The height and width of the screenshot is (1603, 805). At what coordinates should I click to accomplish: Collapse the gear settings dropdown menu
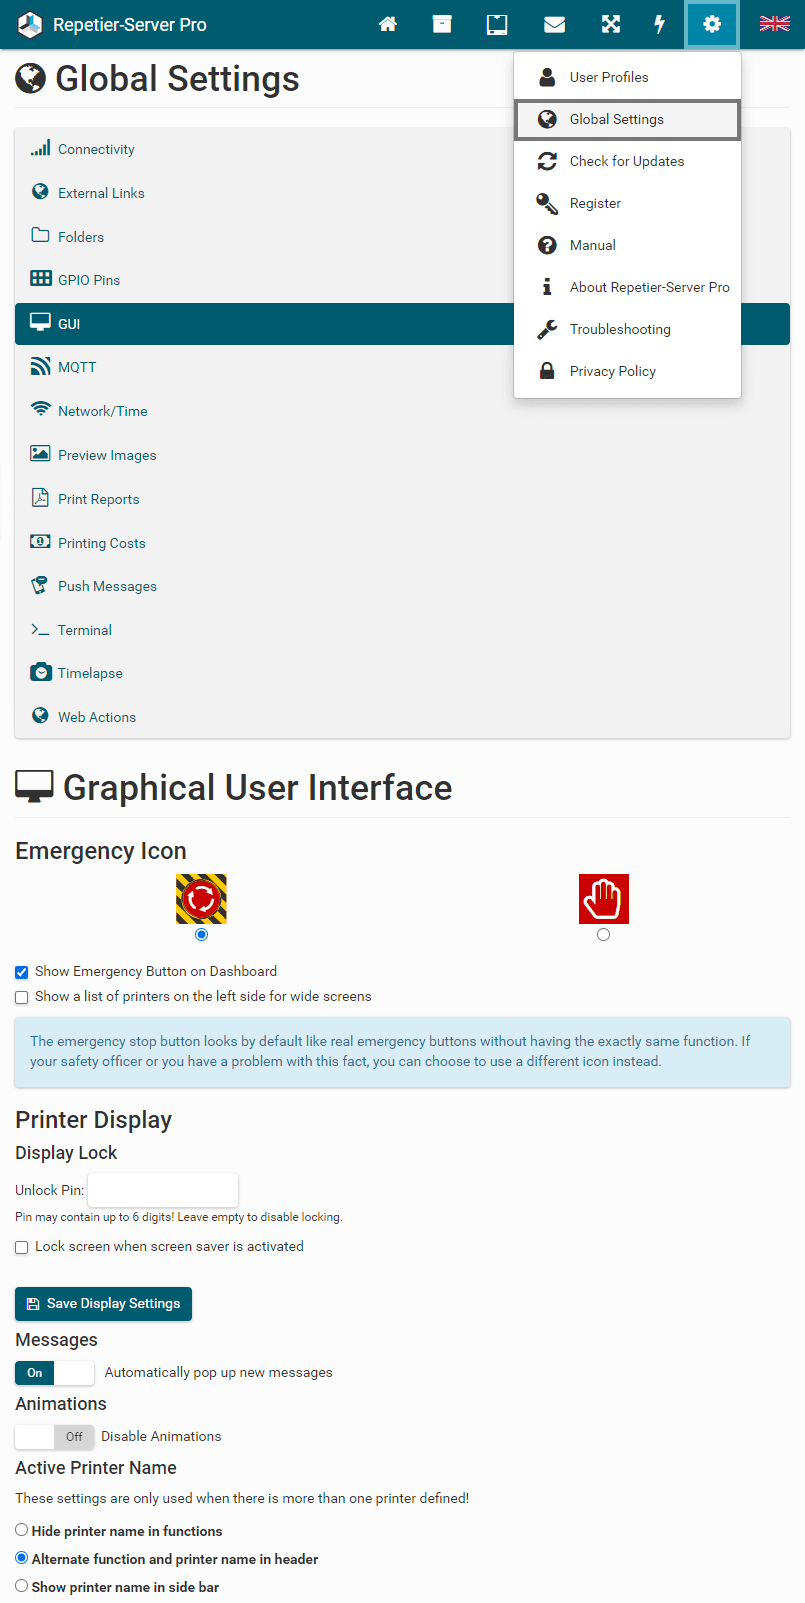point(712,25)
